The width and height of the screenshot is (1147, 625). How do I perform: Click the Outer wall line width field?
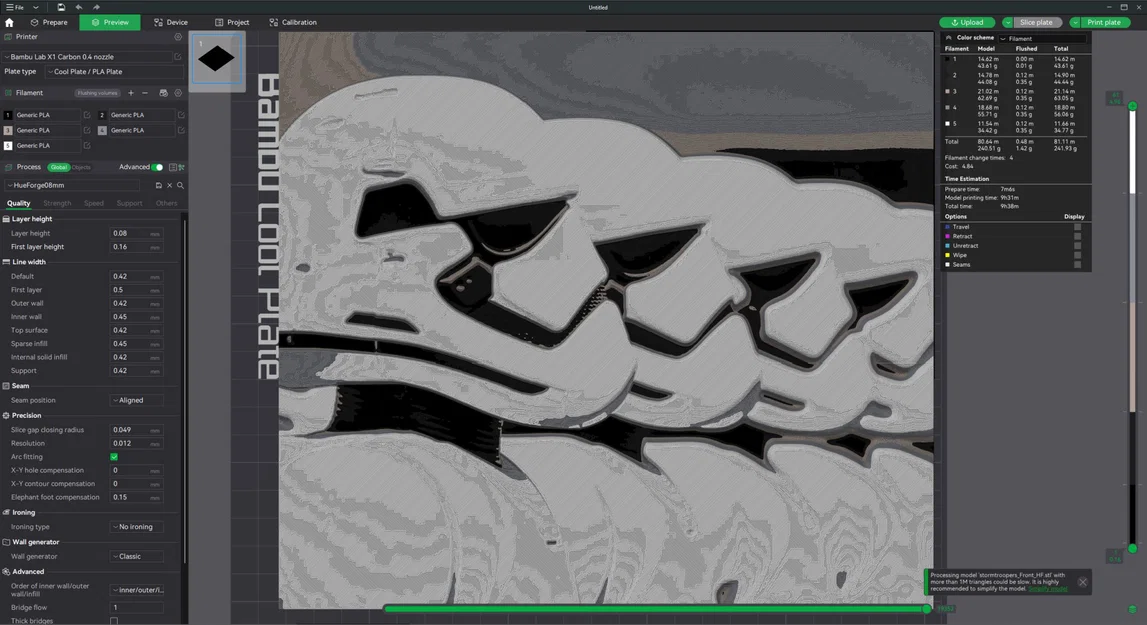(x=136, y=304)
